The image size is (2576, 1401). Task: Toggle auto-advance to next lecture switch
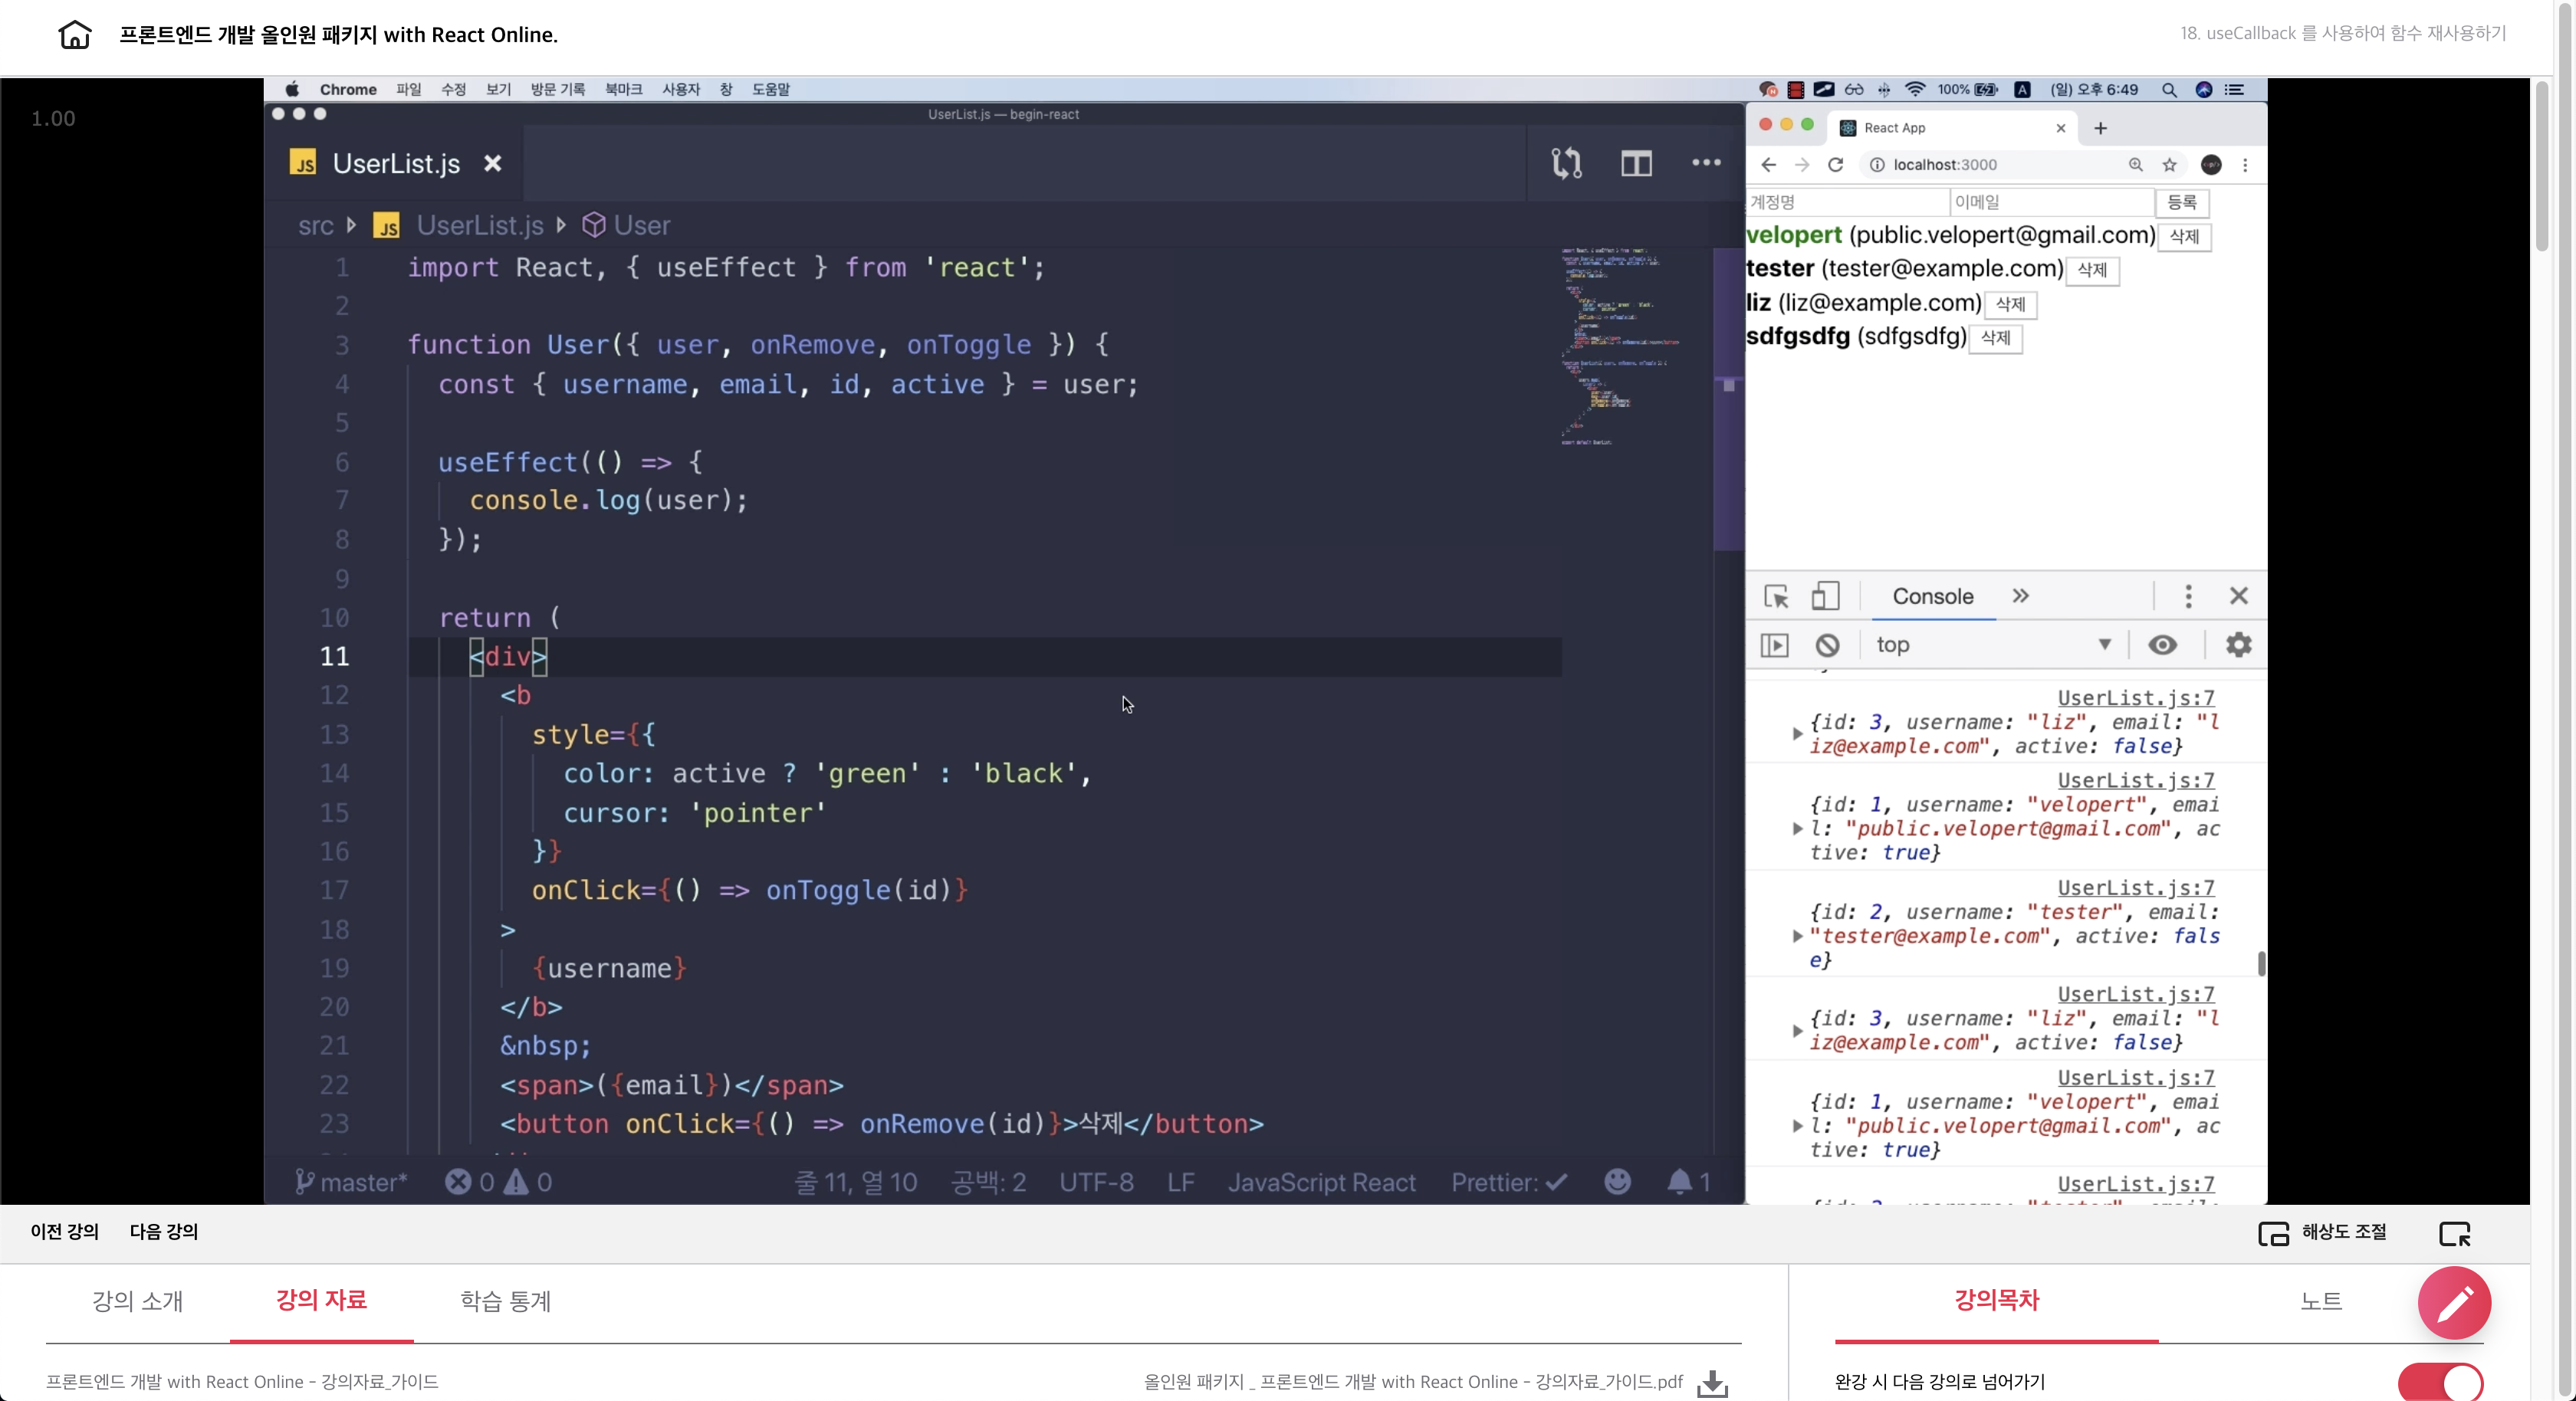2440,1382
